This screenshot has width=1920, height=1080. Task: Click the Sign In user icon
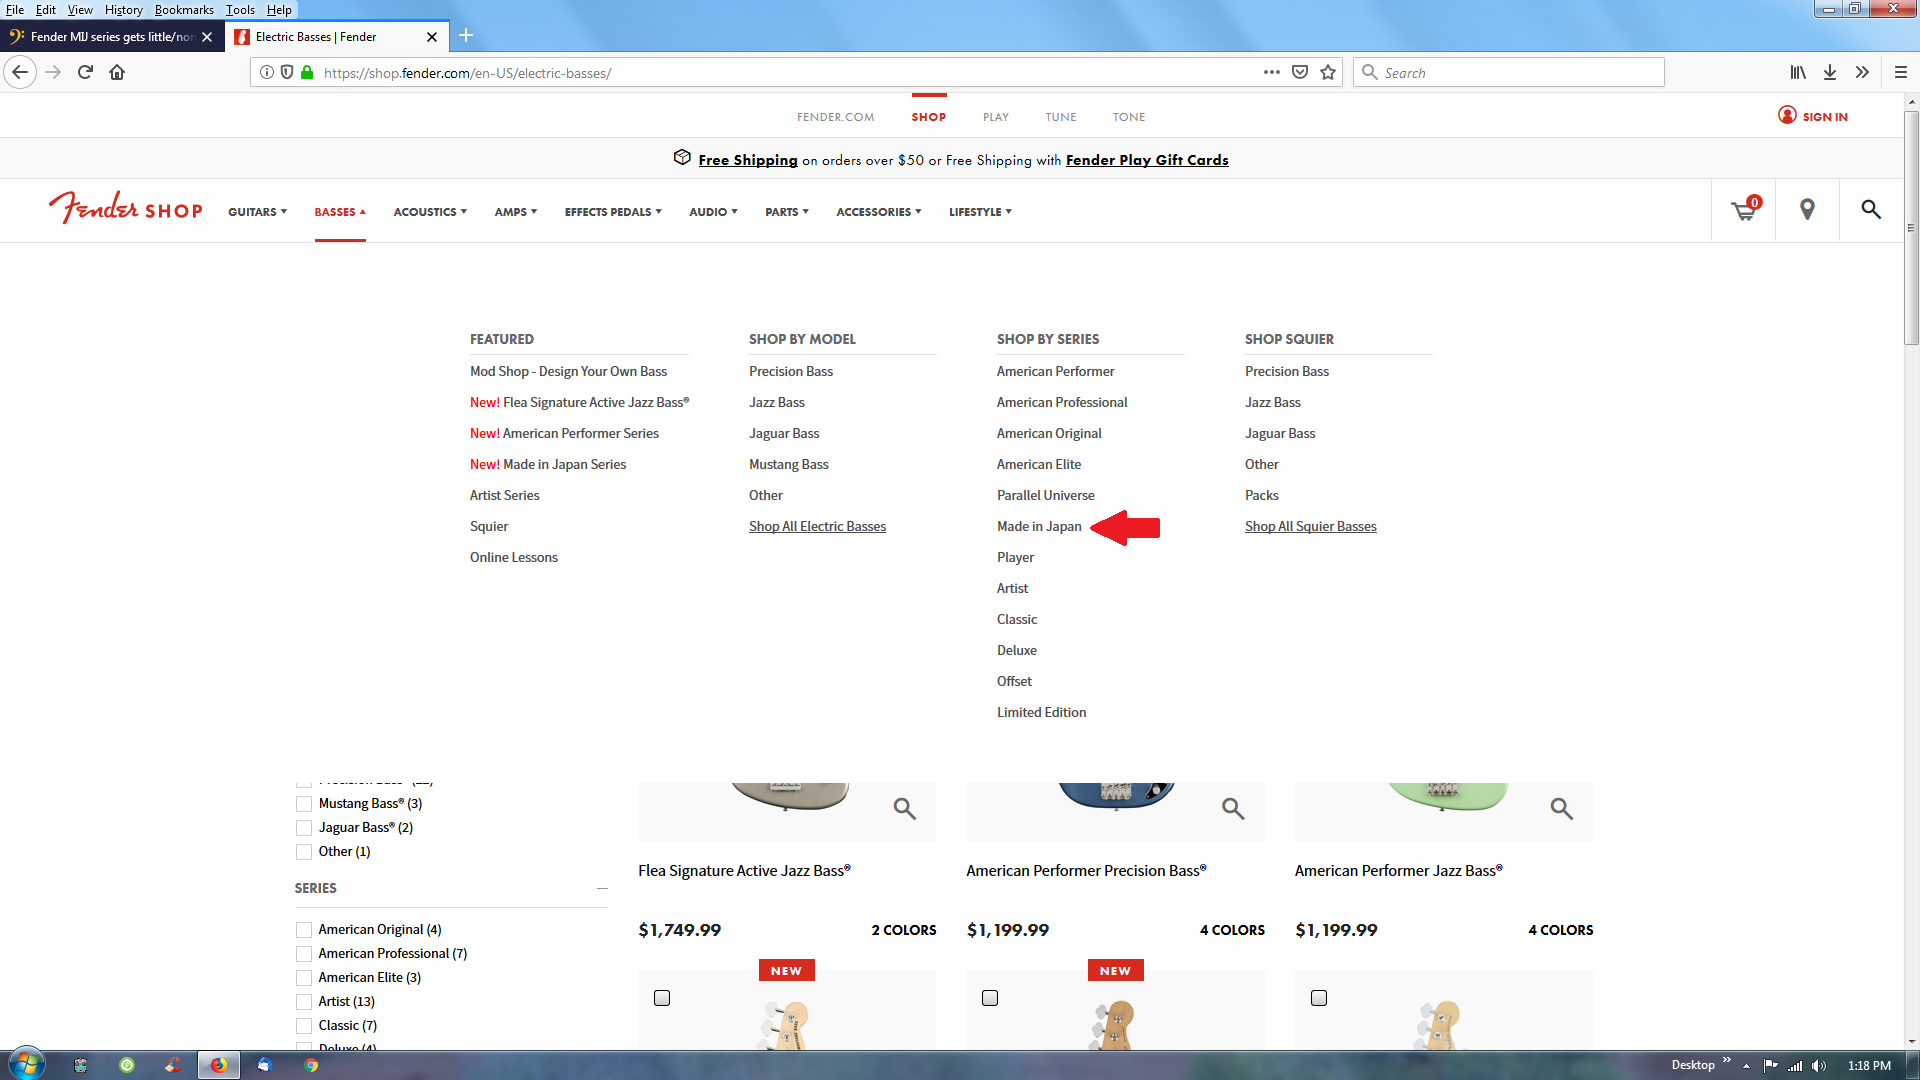[1787, 116]
